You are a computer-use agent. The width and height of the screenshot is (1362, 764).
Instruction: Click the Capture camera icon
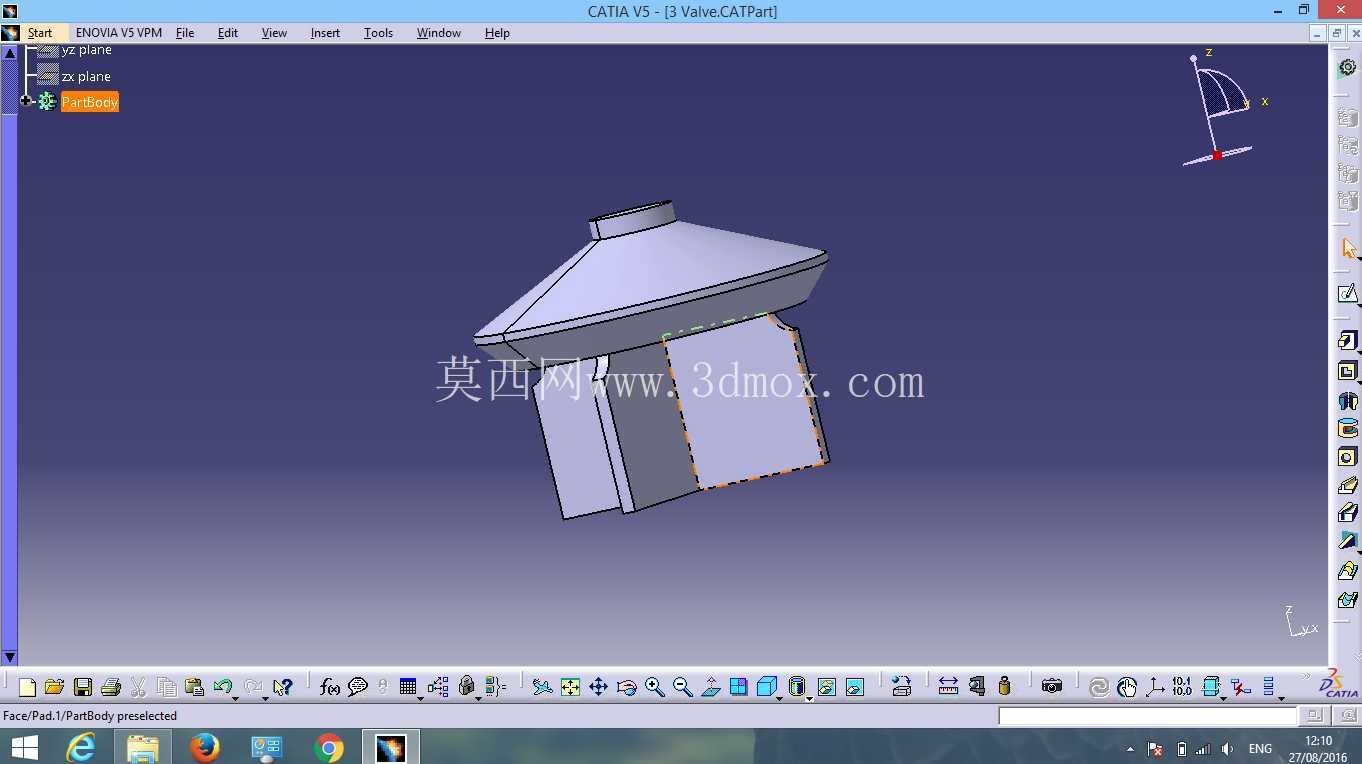pyautogui.click(x=1052, y=687)
